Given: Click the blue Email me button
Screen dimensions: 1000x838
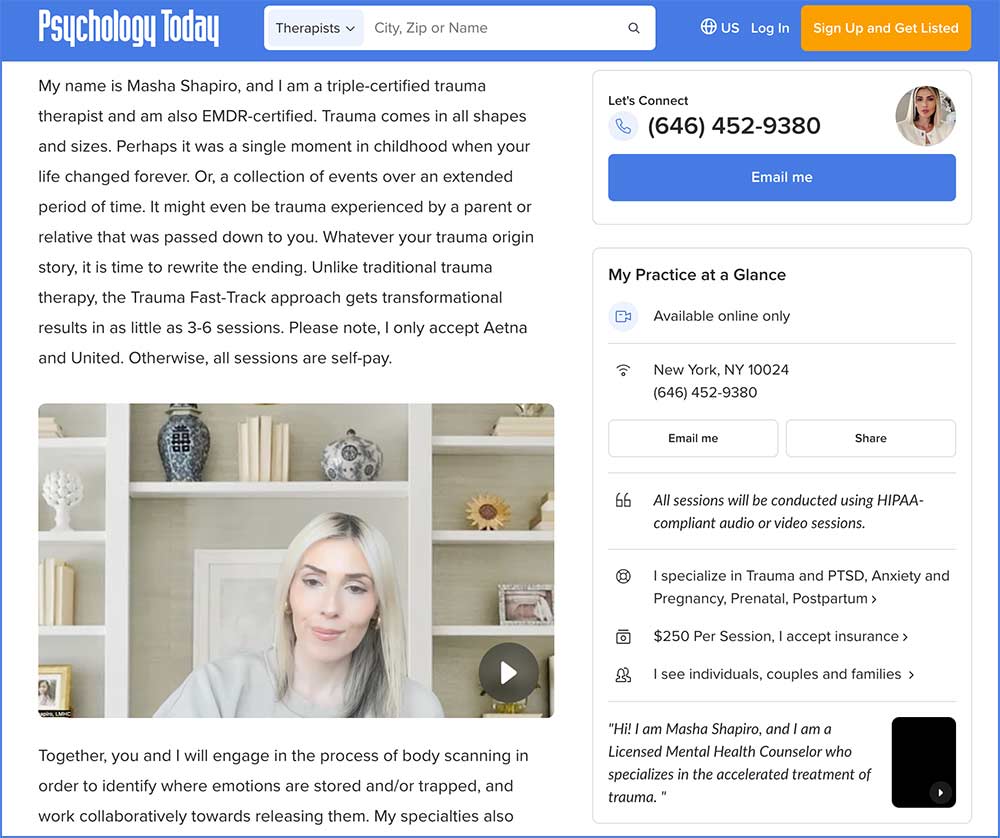Looking at the screenshot, I should pyautogui.click(x=781, y=177).
